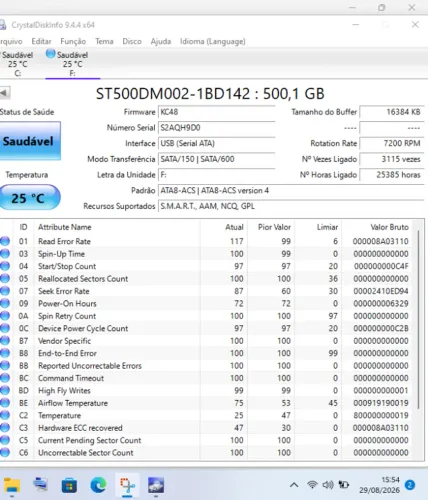Screen dimensions: 428x500
Task: Click the 25385 horas power-on hours field
Action: pos(392,175)
